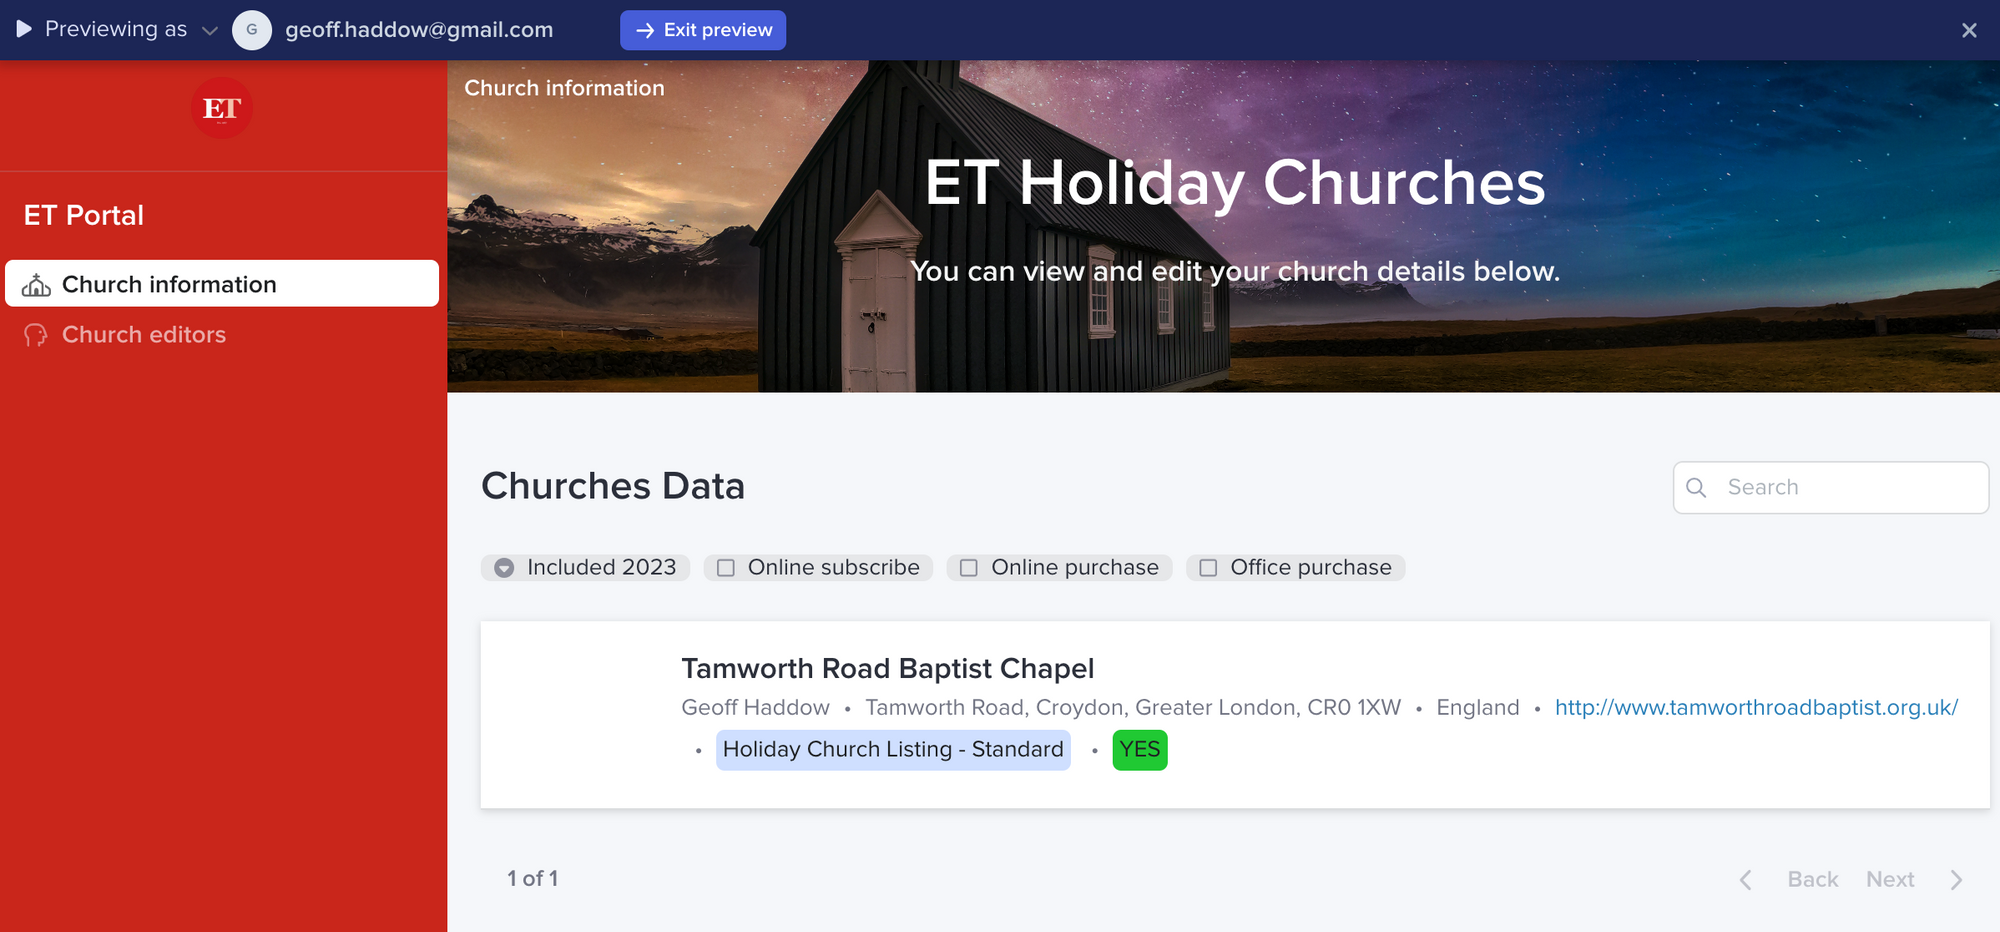Click the Exit preview button

[703, 30]
